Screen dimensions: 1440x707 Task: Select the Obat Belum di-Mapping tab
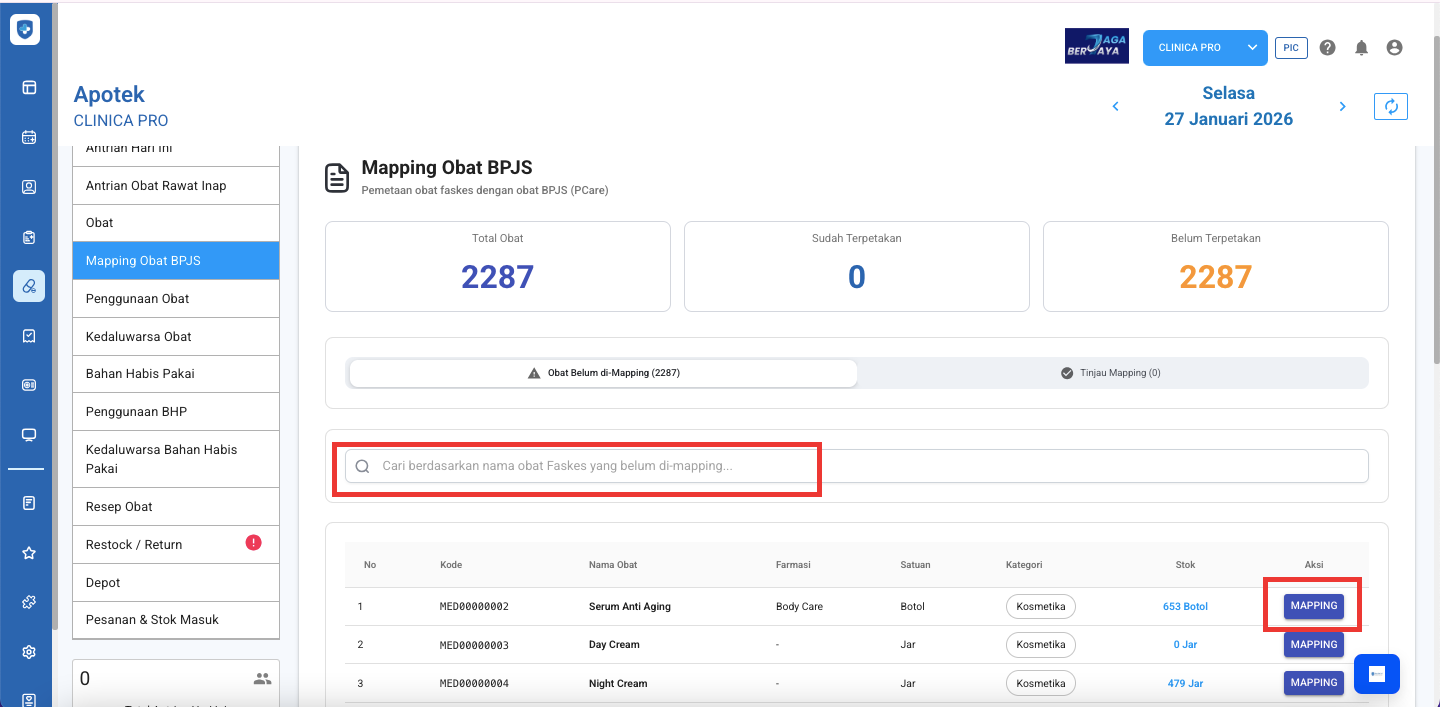pyautogui.click(x=603, y=373)
